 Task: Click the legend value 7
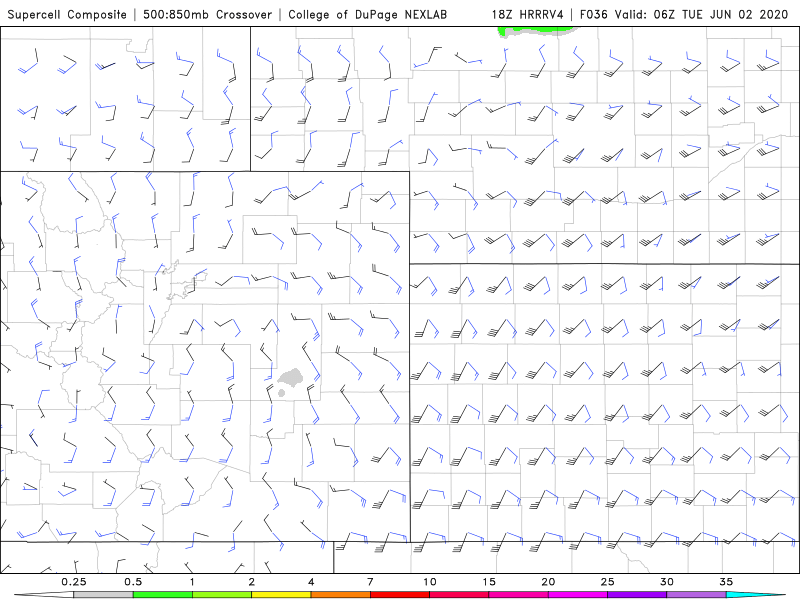click(370, 582)
